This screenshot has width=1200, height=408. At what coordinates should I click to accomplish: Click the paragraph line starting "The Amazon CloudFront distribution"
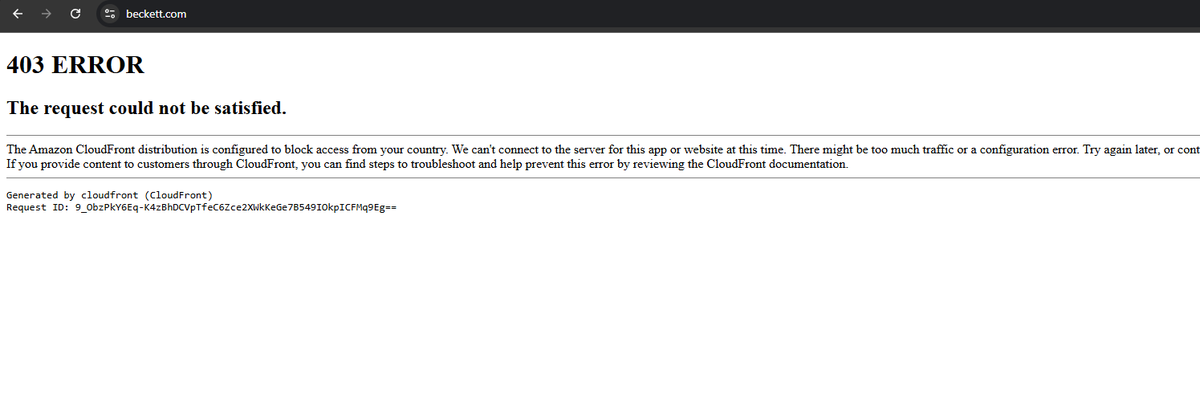(x=603, y=149)
